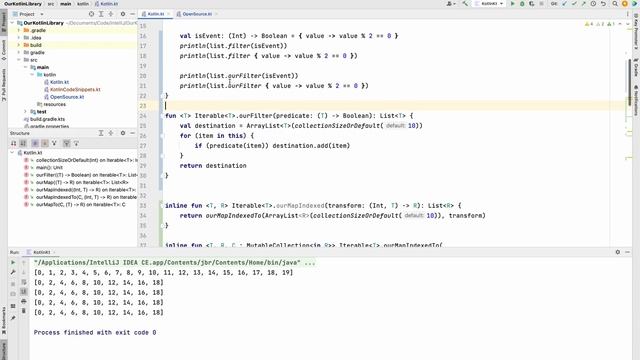Hide the Structure tool window
640x360 pixels.
pos(132,133)
